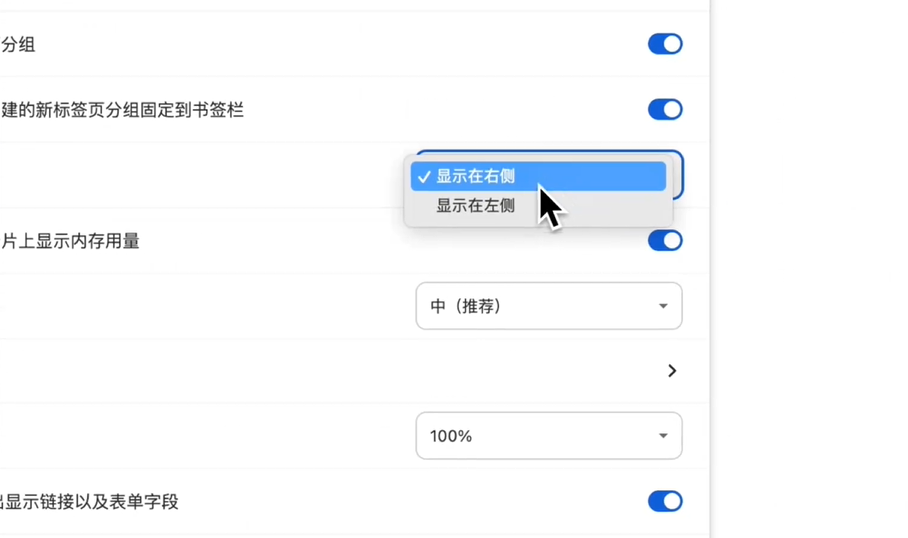Click the 100% text inside the dropdown

click(451, 436)
